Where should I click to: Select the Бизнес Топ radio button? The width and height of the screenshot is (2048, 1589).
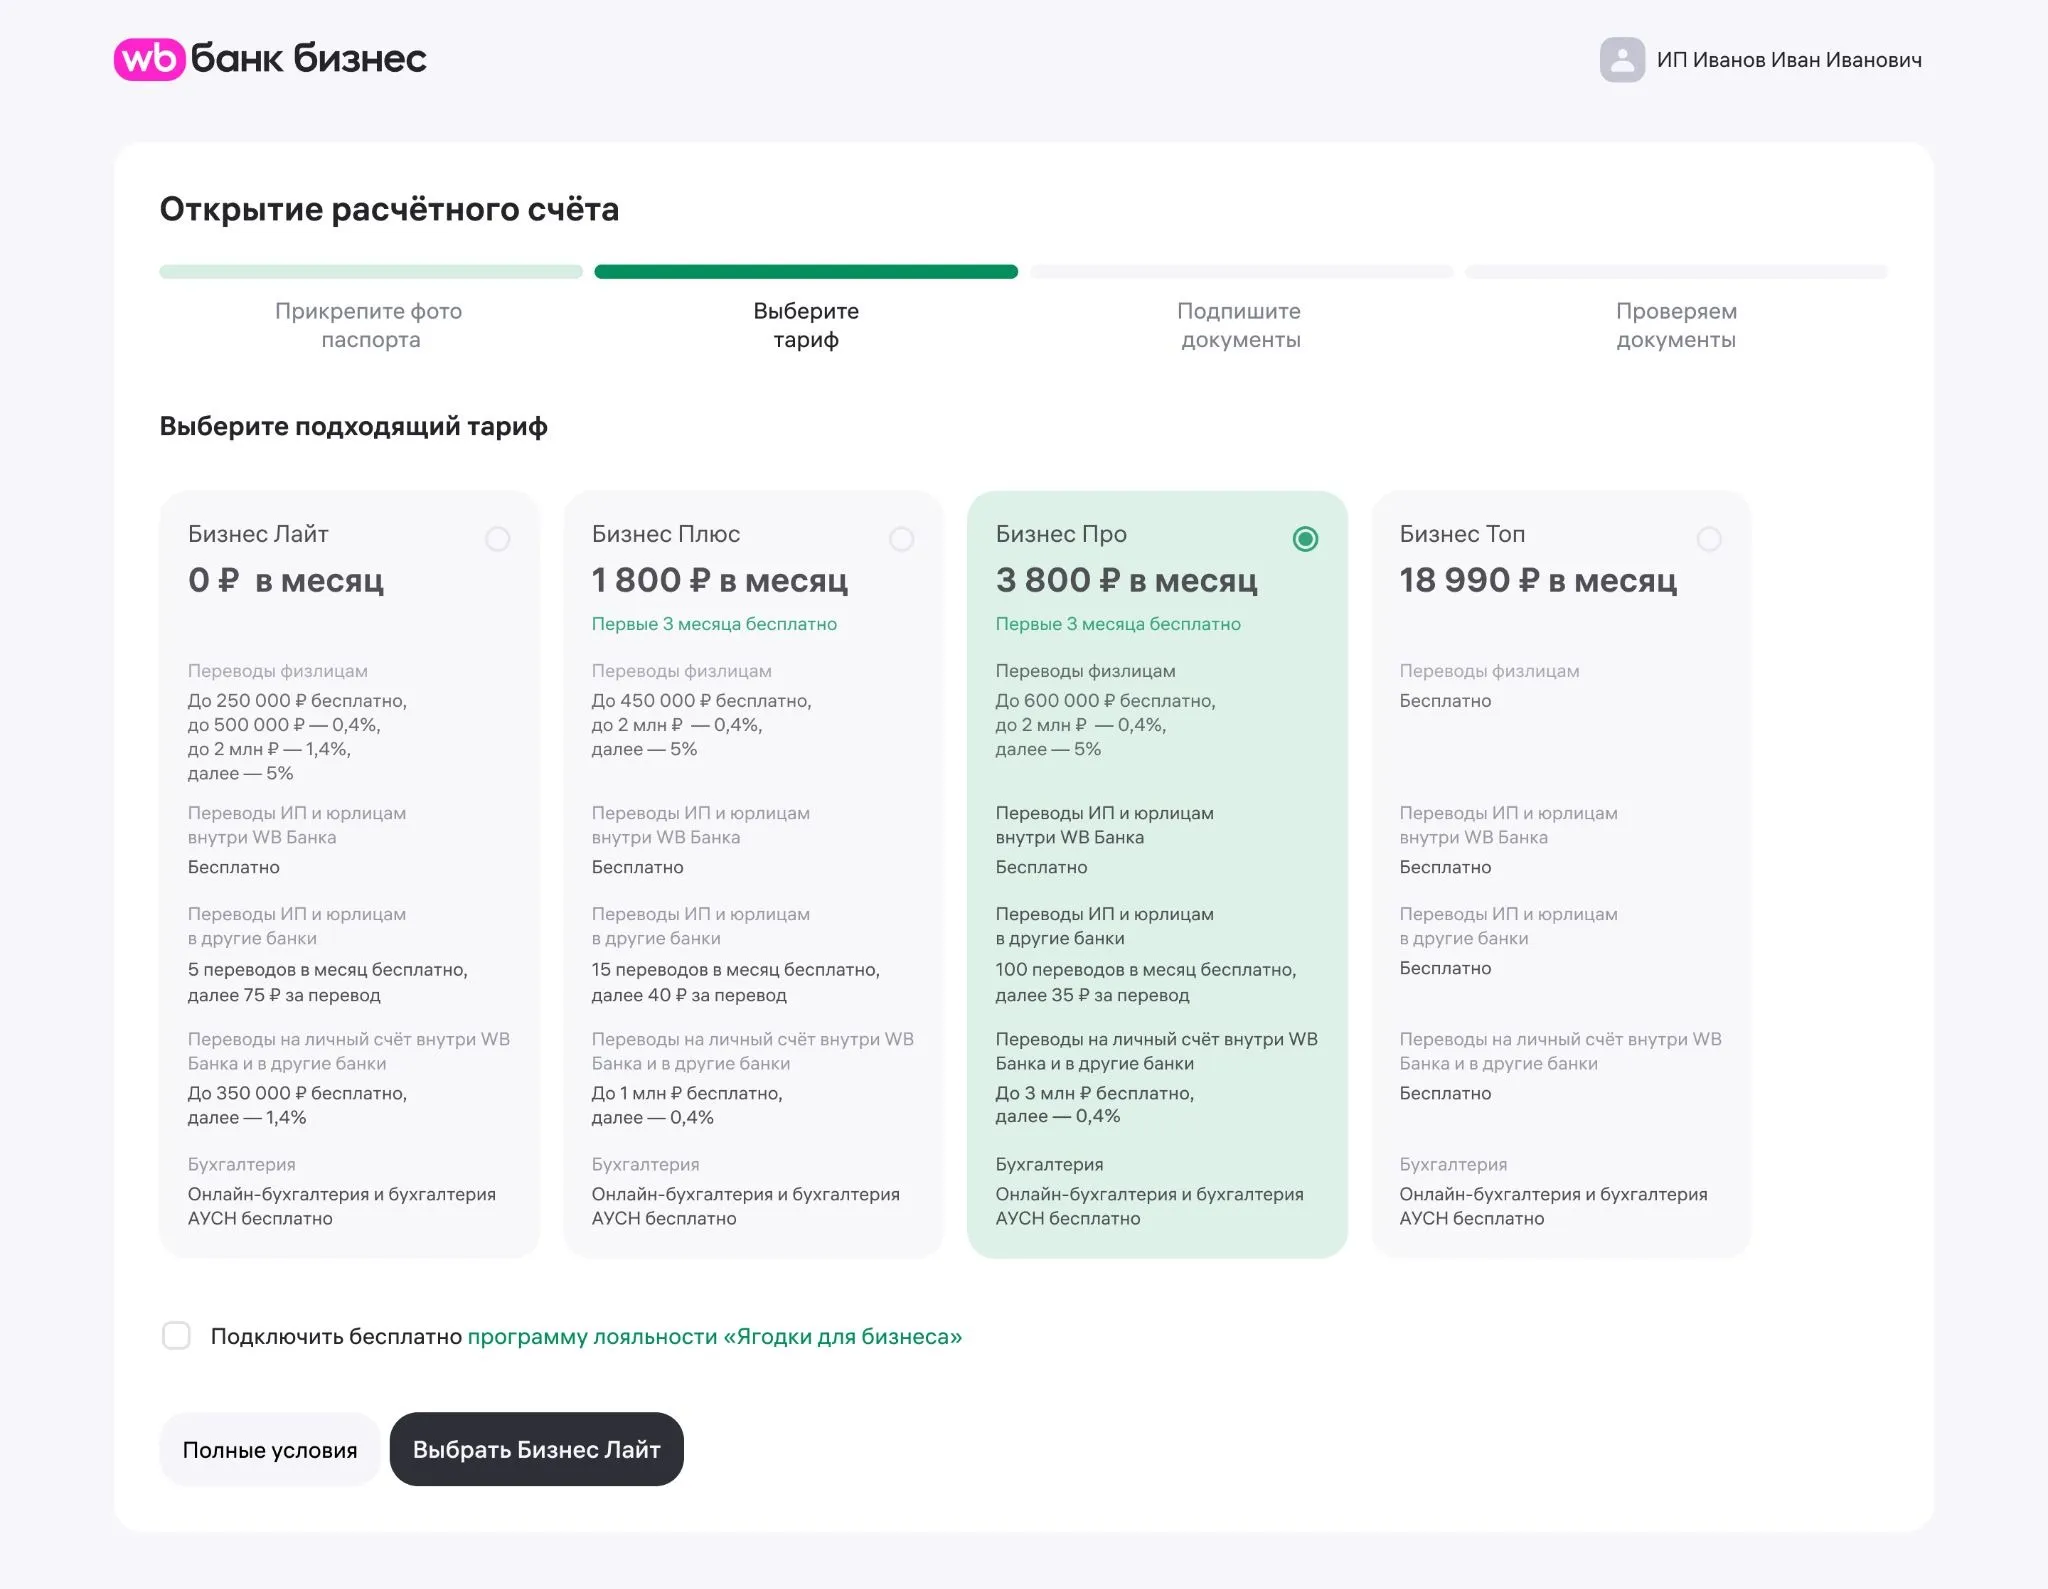[x=1709, y=539]
